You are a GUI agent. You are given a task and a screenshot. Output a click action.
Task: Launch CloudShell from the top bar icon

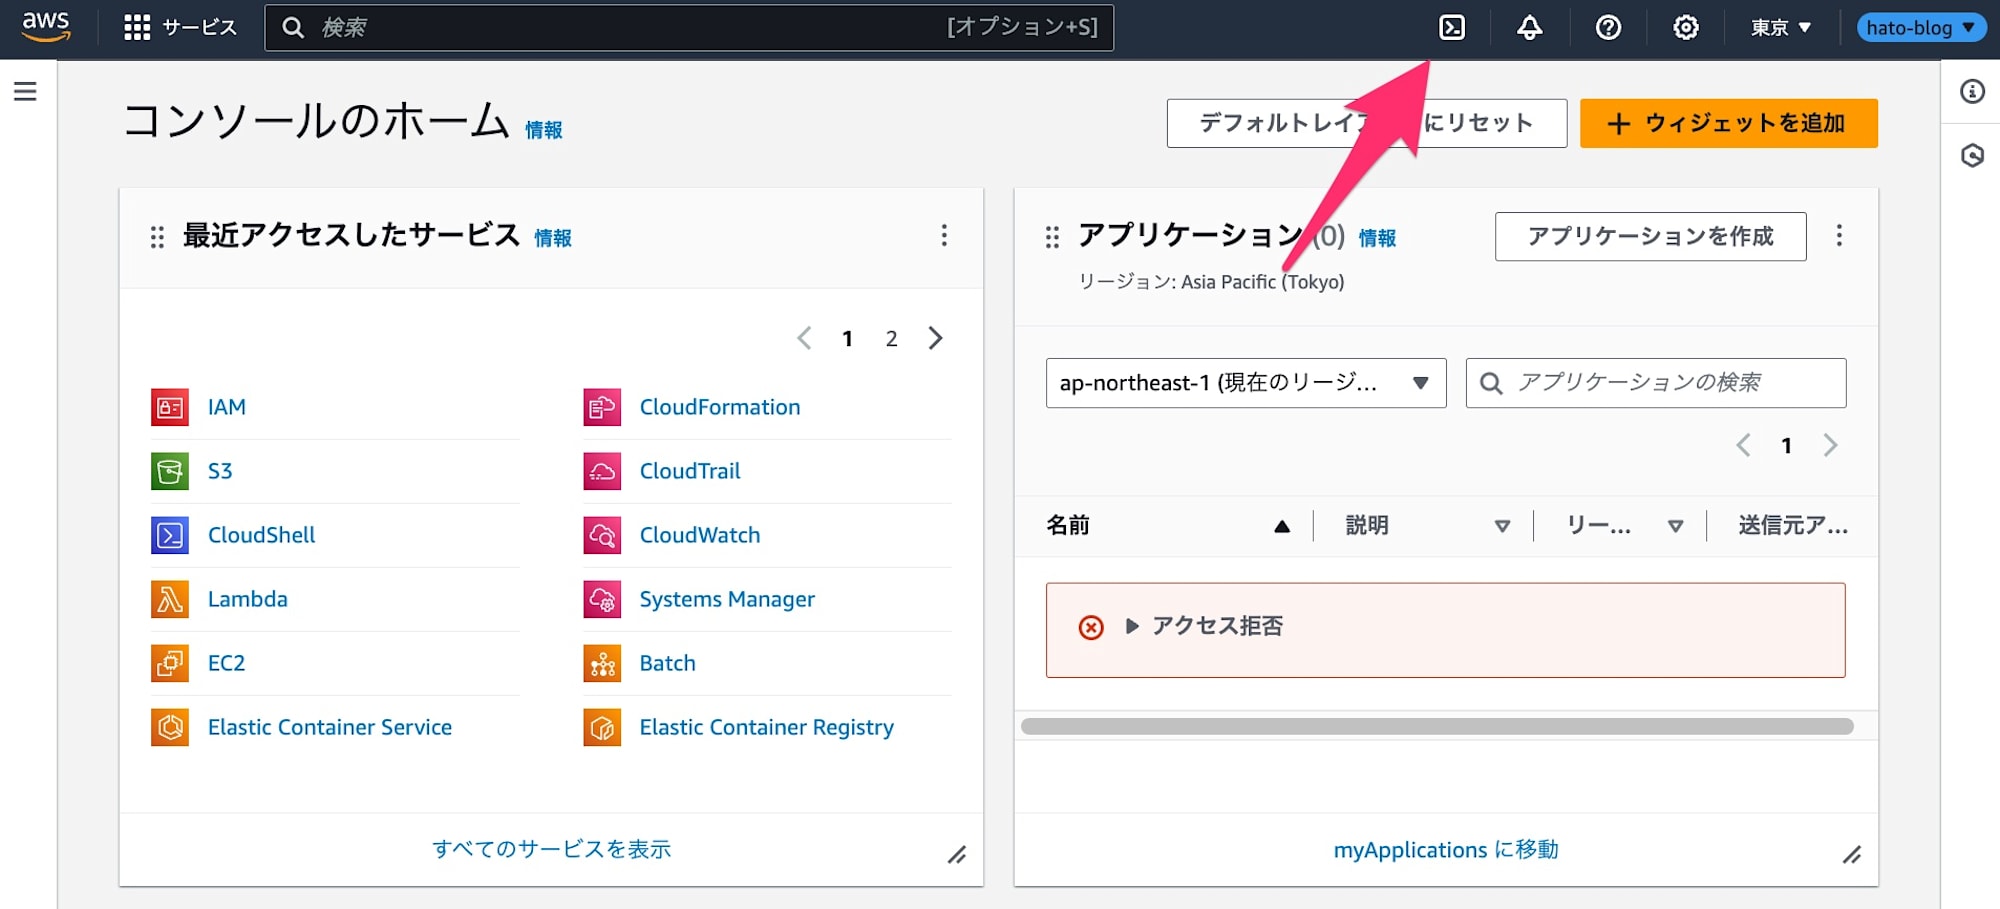tap(1452, 27)
